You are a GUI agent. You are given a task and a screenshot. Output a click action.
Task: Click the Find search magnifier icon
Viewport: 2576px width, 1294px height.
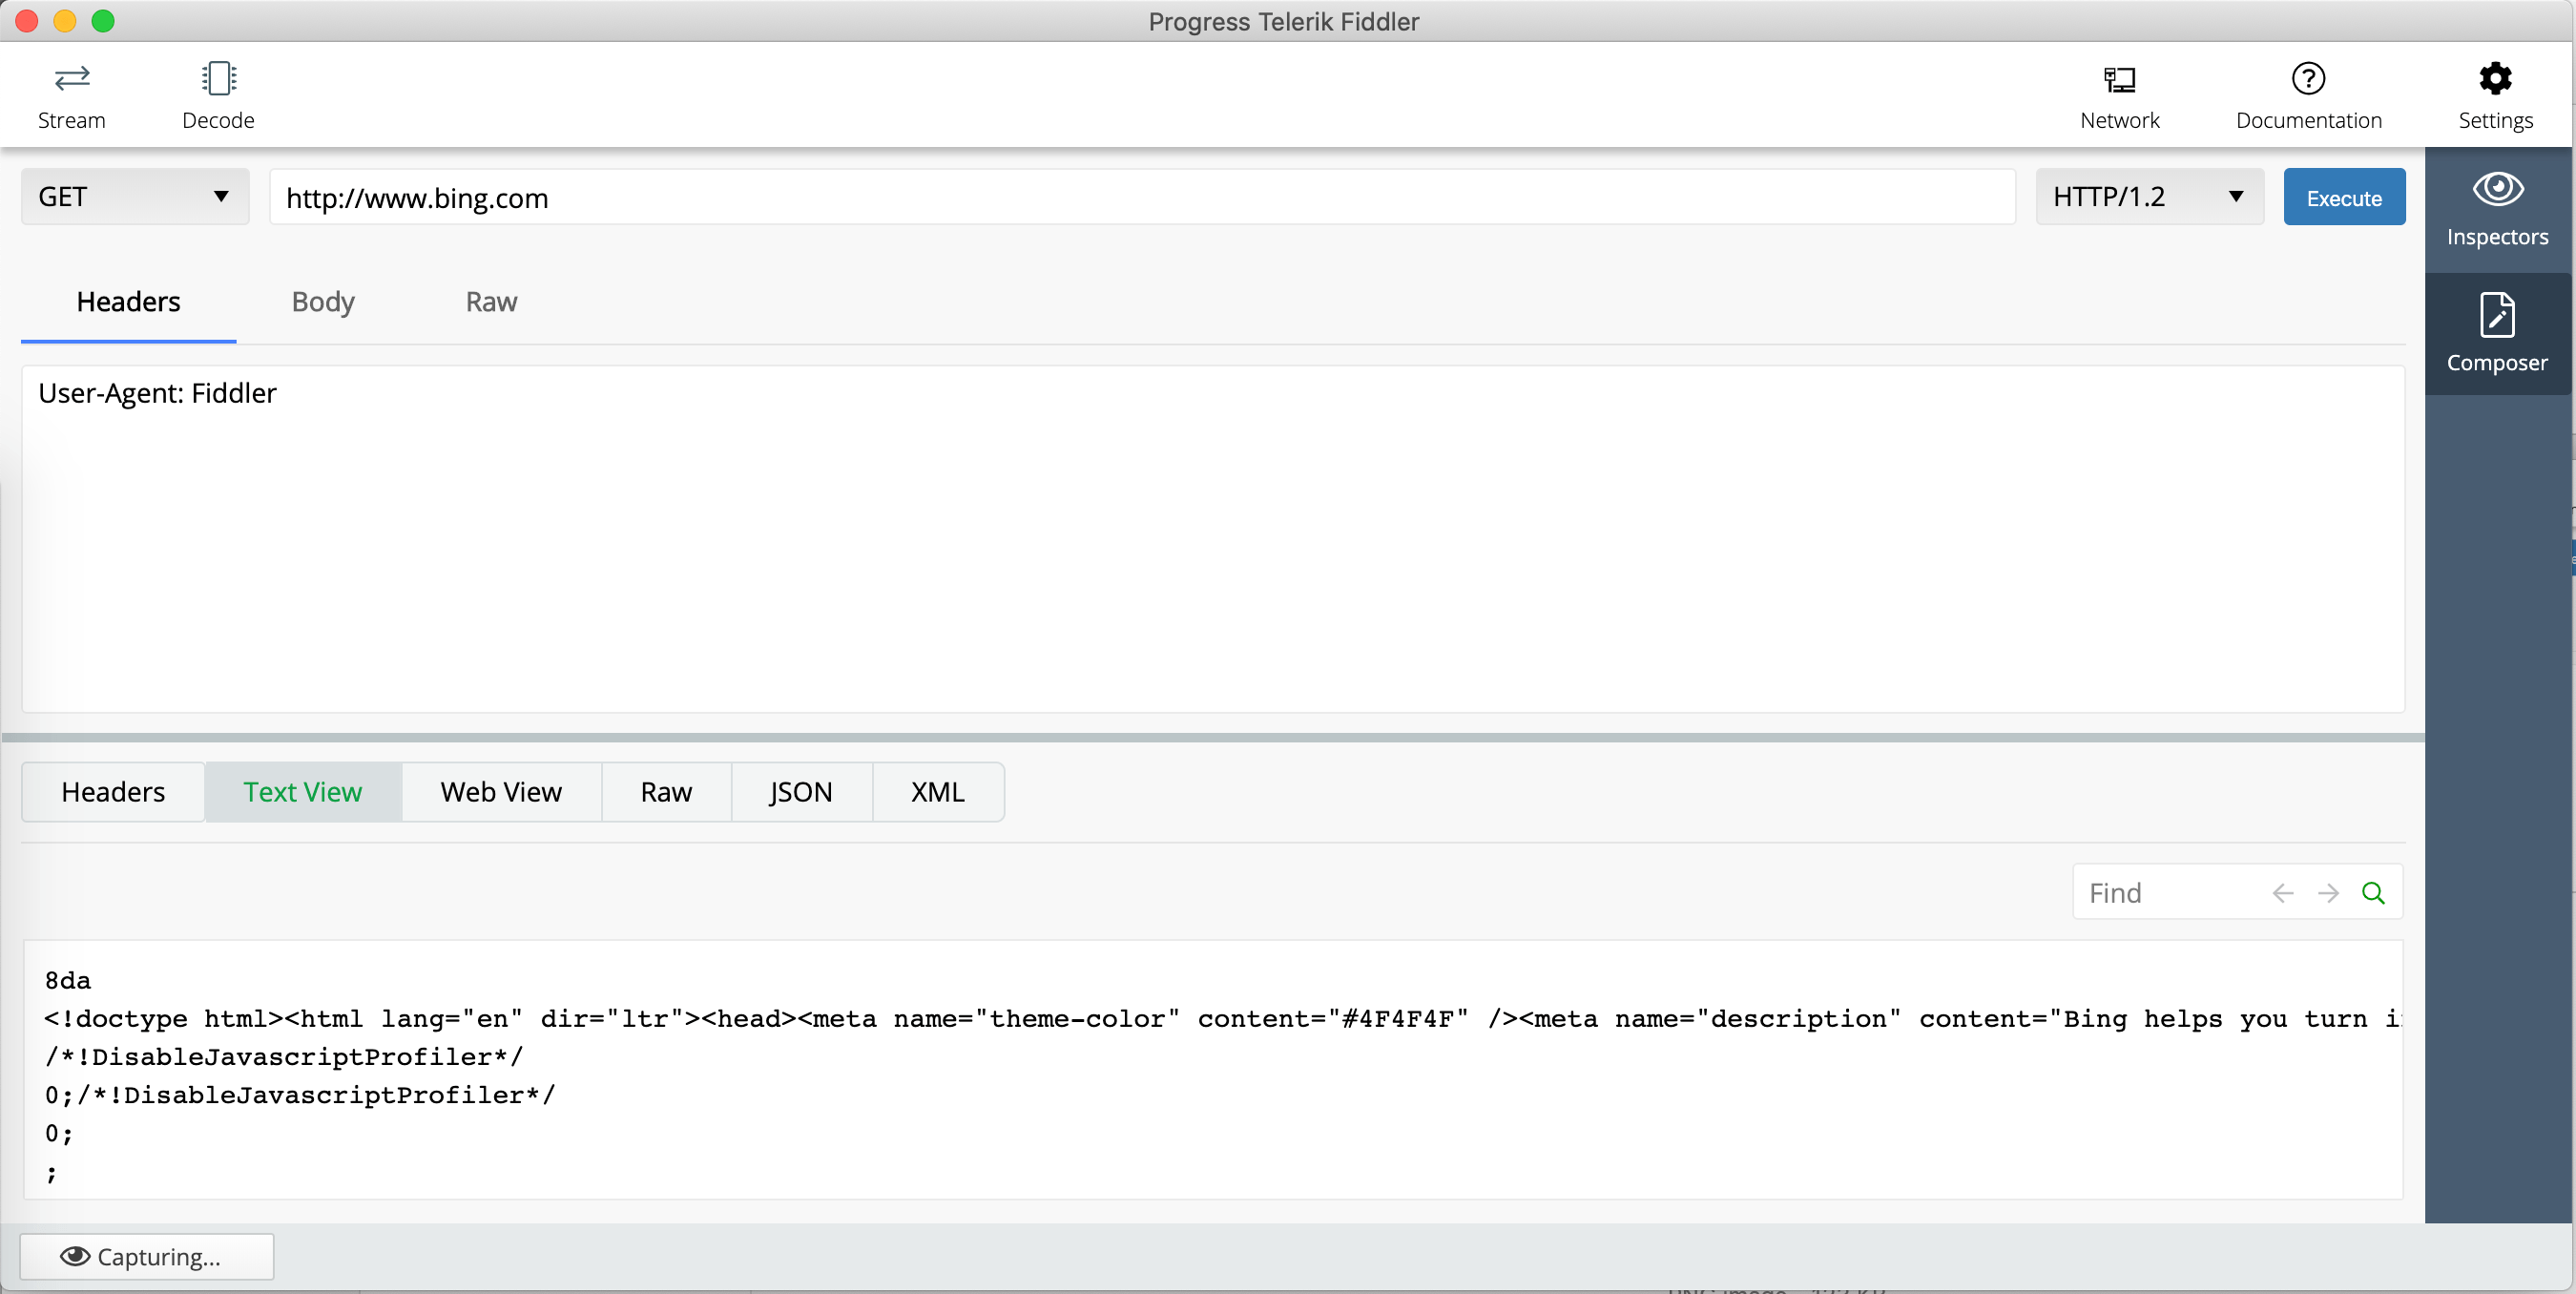coord(2373,893)
